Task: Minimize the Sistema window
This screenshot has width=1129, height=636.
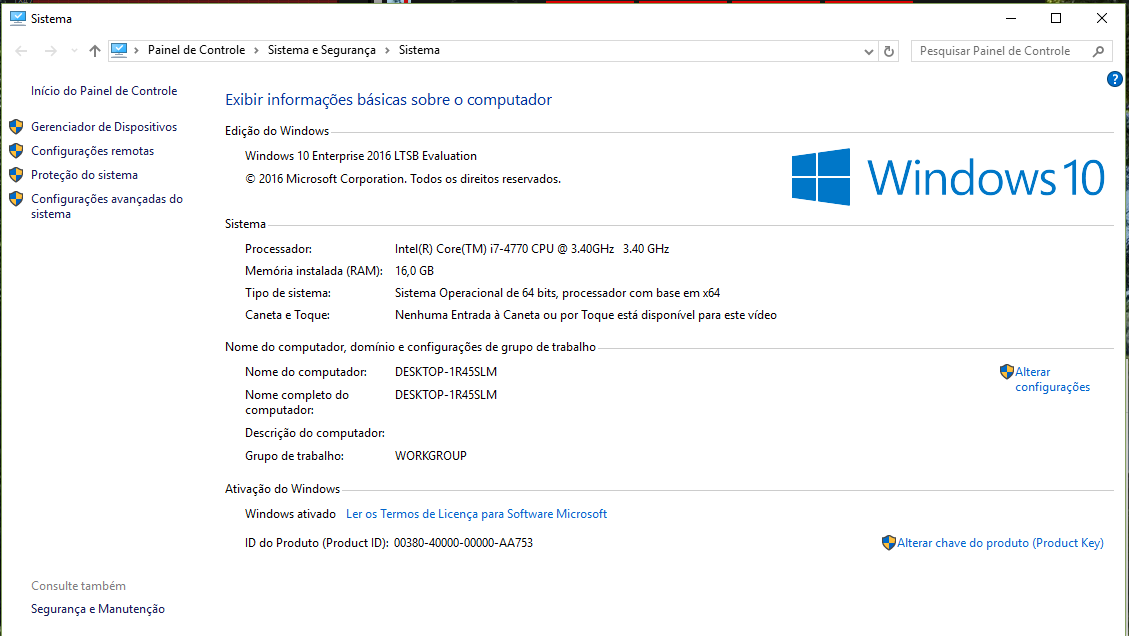Action: [1011, 18]
